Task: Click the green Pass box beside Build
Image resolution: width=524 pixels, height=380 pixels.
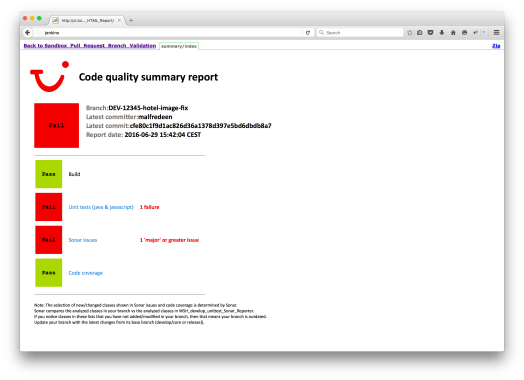Action: [48, 174]
